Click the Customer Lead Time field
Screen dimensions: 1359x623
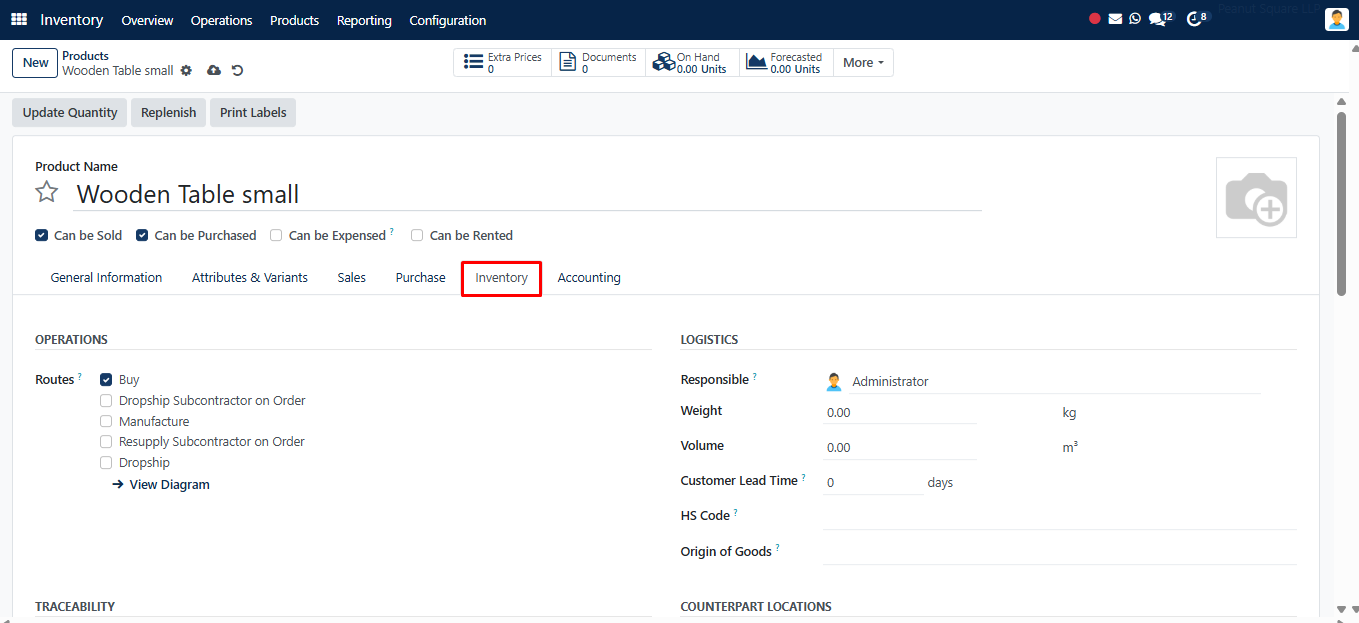coord(873,482)
